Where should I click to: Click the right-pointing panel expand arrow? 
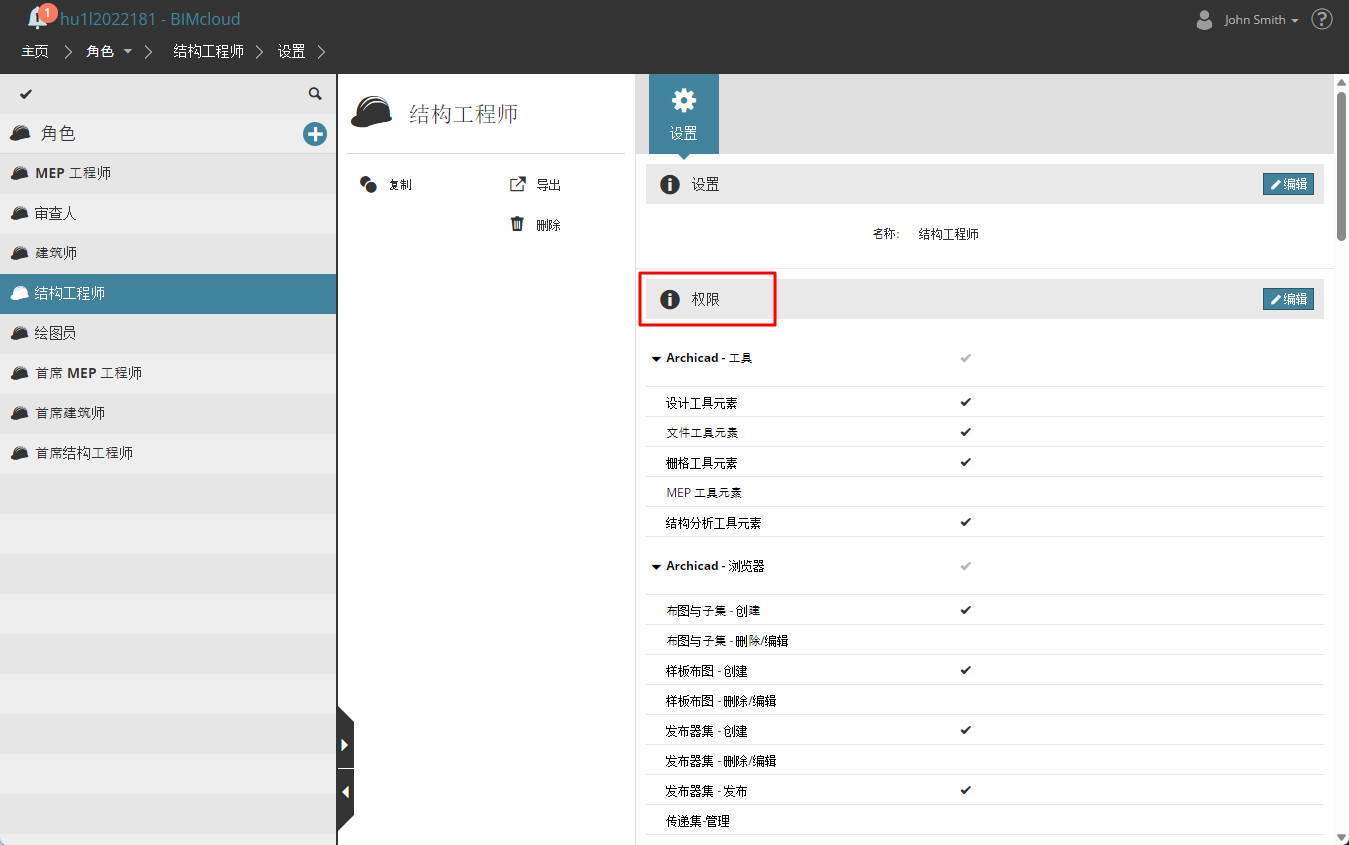coord(345,745)
